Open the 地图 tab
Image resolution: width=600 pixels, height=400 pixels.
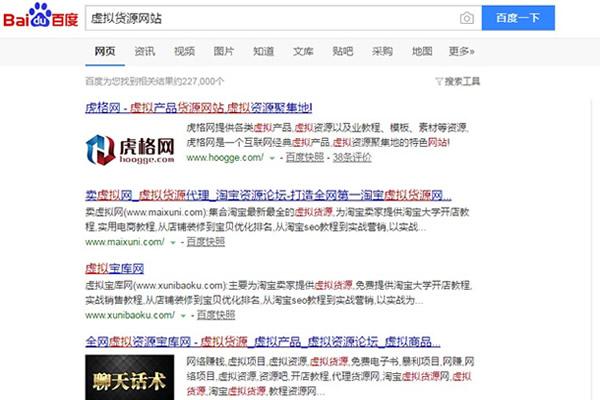(x=422, y=51)
